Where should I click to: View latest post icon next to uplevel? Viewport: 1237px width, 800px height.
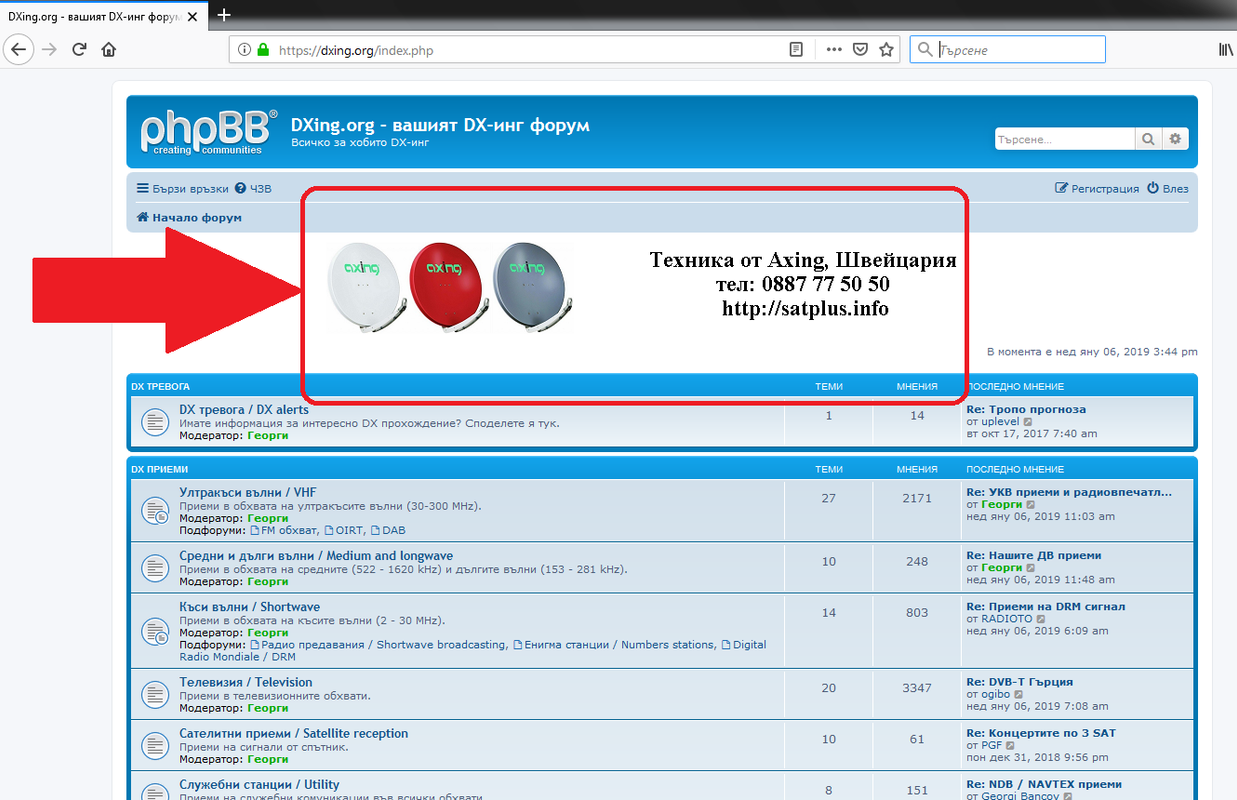[1028, 422]
